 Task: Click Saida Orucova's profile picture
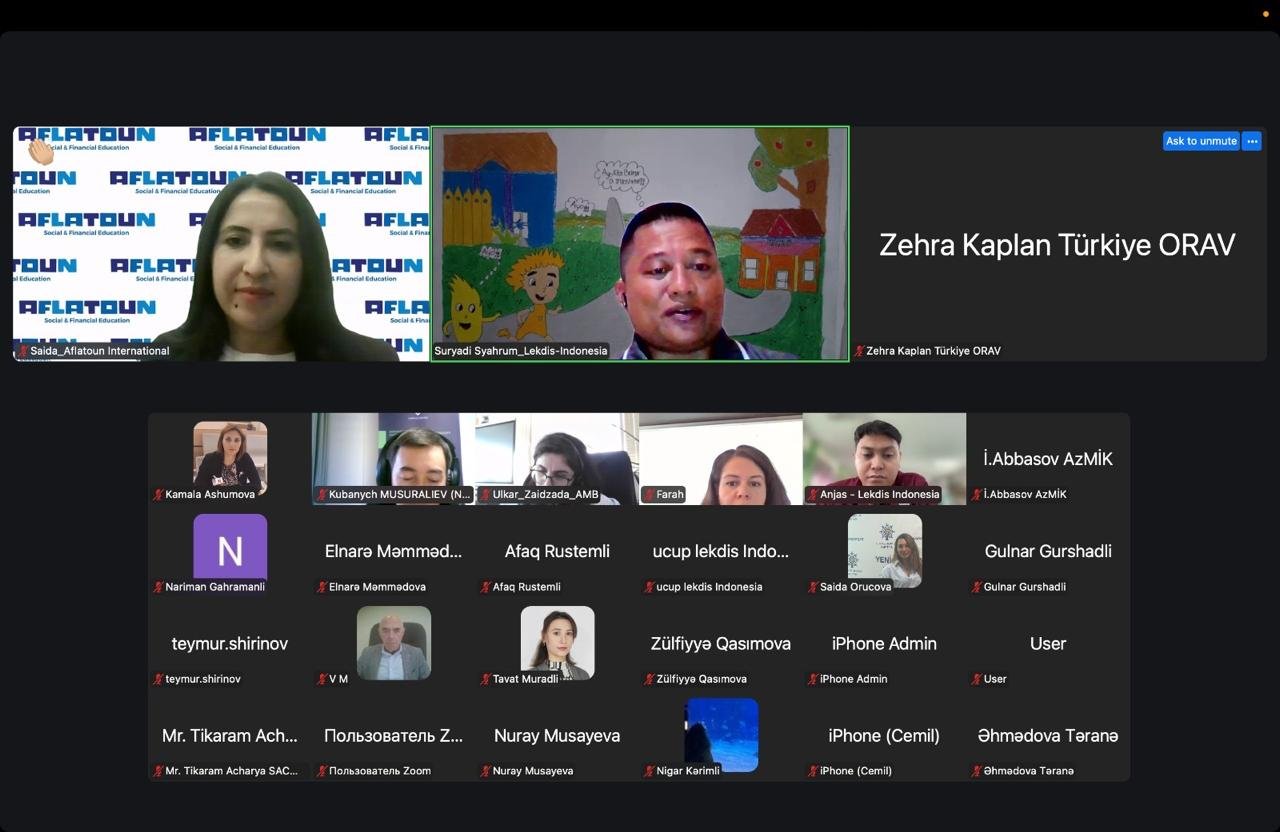pyautogui.click(x=884, y=550)
